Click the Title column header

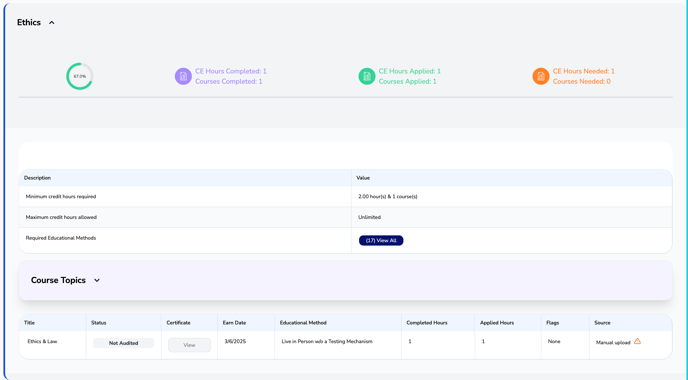point(29,323)
